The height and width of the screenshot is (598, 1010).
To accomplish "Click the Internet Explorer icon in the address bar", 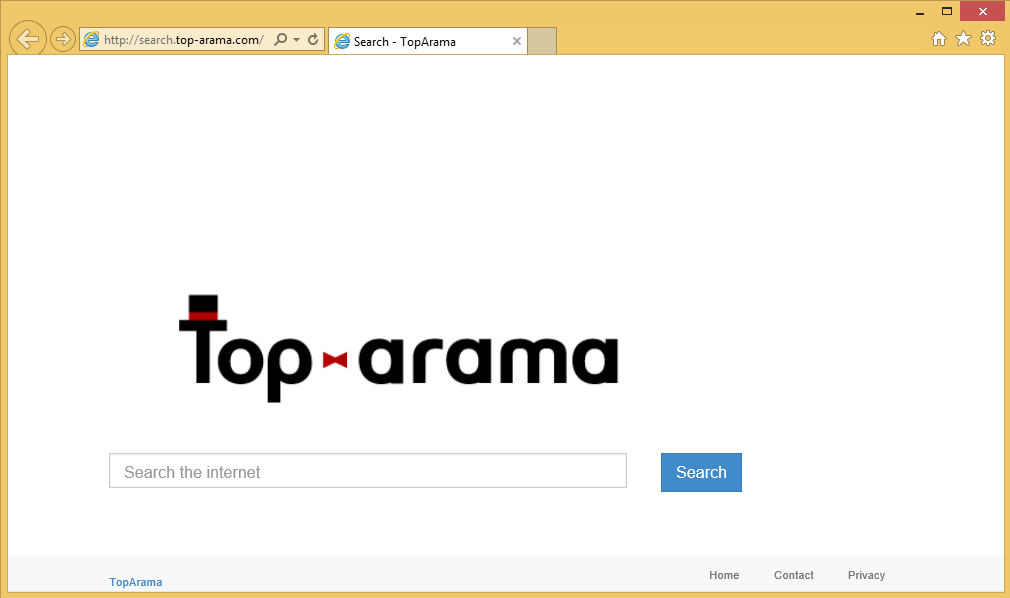I will point(91,39).
